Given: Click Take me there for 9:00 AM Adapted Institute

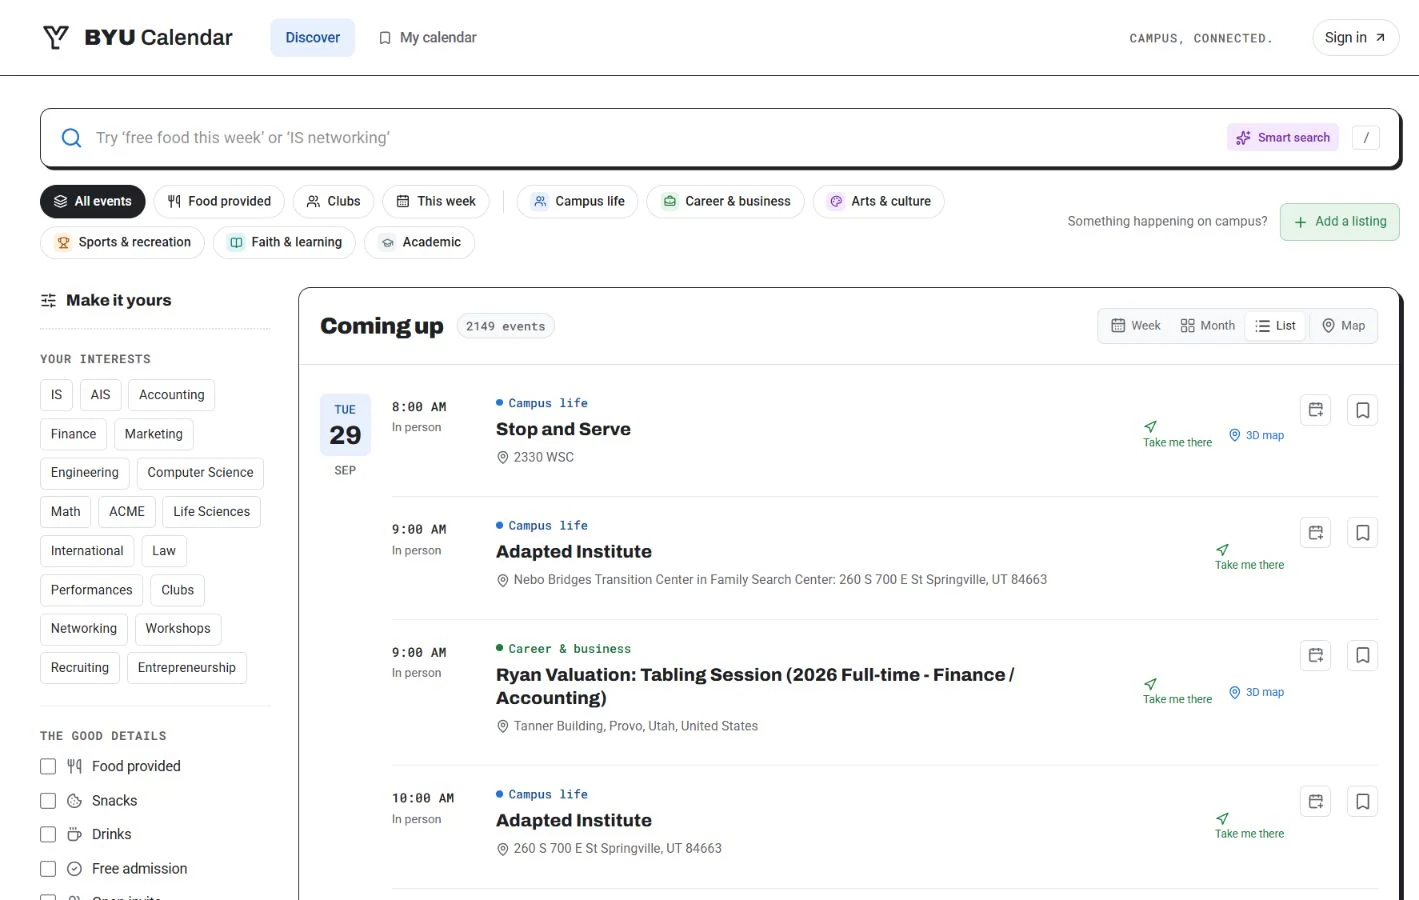Looking at the screenshot, I should point(1249,558).
